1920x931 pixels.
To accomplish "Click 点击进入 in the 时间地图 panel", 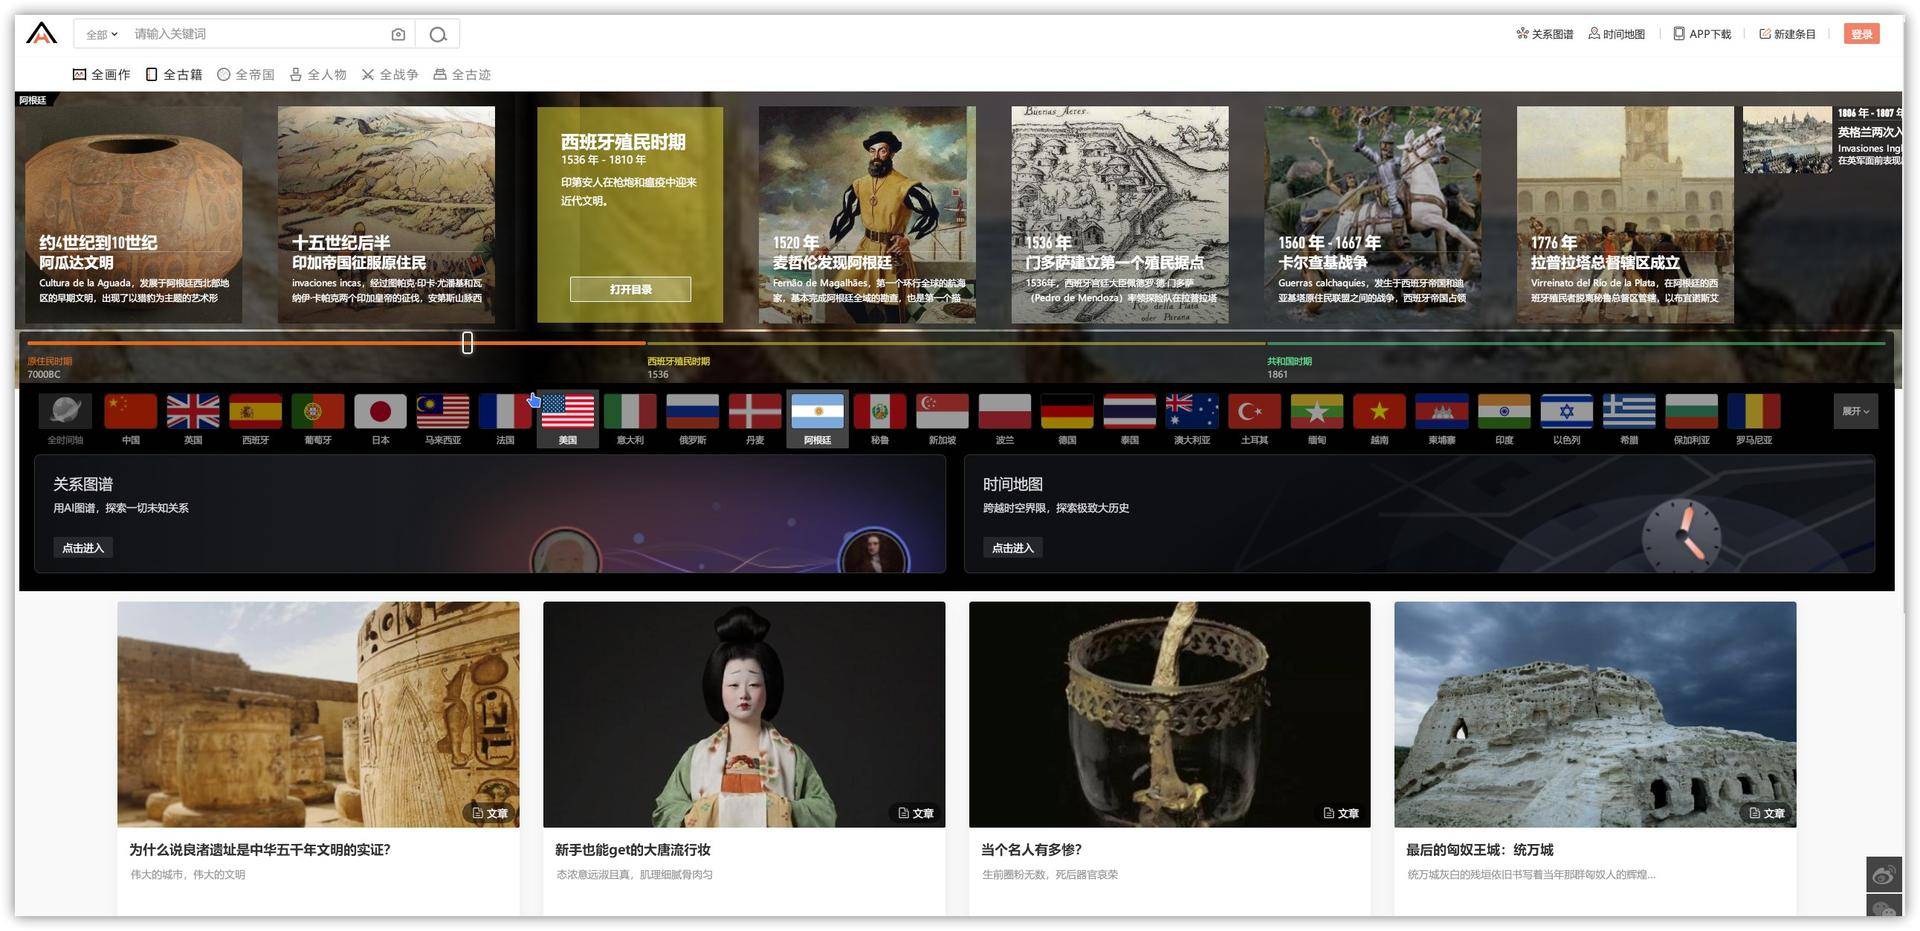I will (x=1013, y=548).
